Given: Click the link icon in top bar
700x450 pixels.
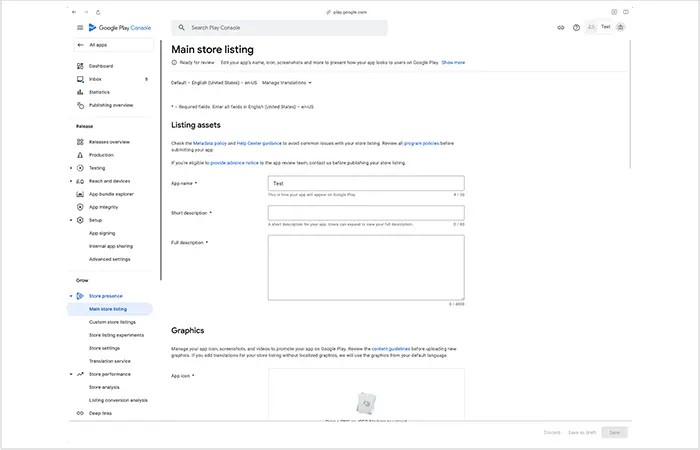Looking at the screenshot, I should [x=561, y=28].
